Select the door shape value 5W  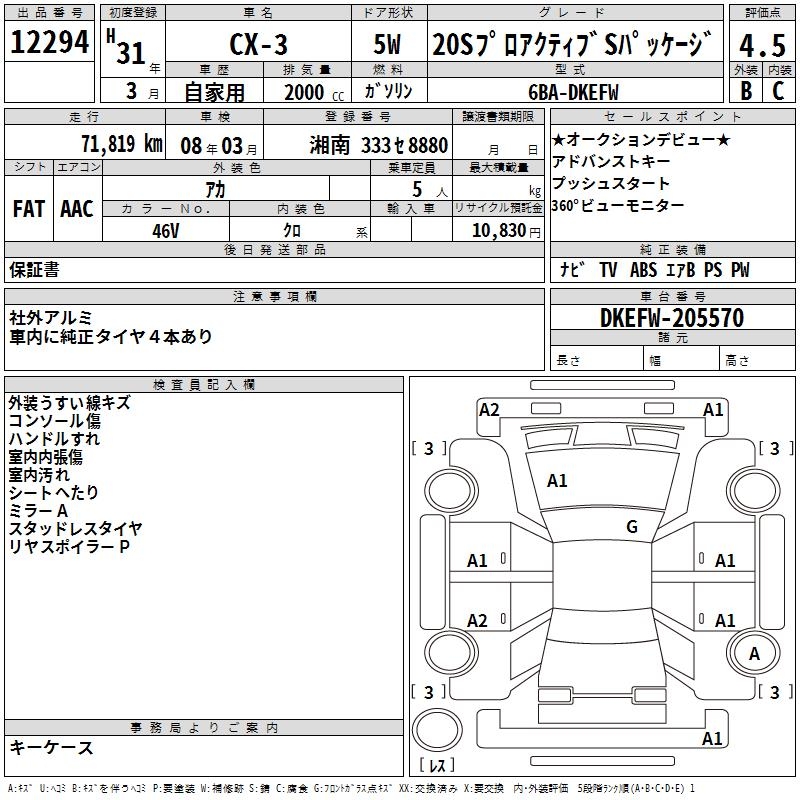tap(388, 44)
